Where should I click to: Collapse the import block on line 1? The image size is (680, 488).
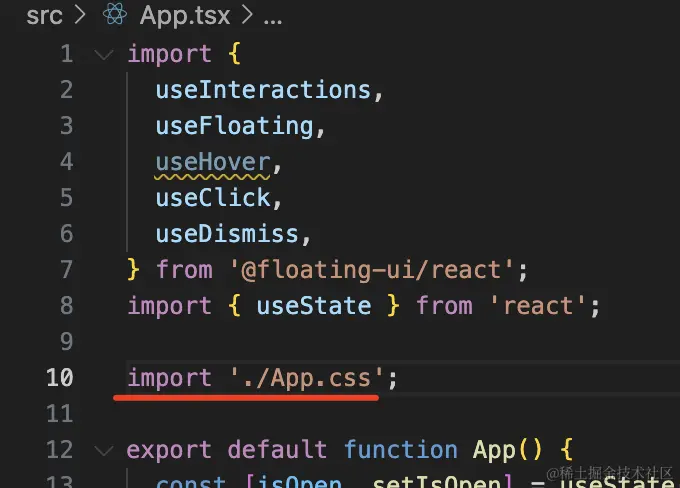[x=104, y=54]
